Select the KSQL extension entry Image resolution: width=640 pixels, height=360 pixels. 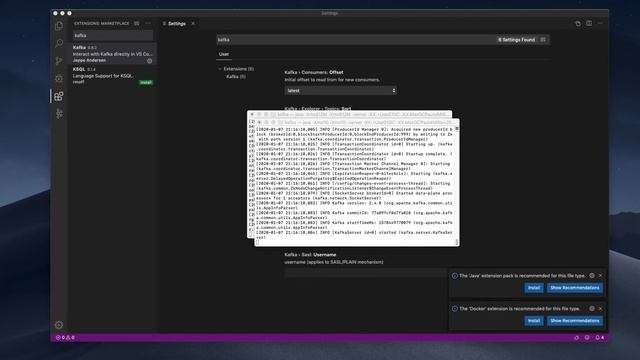[x=113, y=76]
